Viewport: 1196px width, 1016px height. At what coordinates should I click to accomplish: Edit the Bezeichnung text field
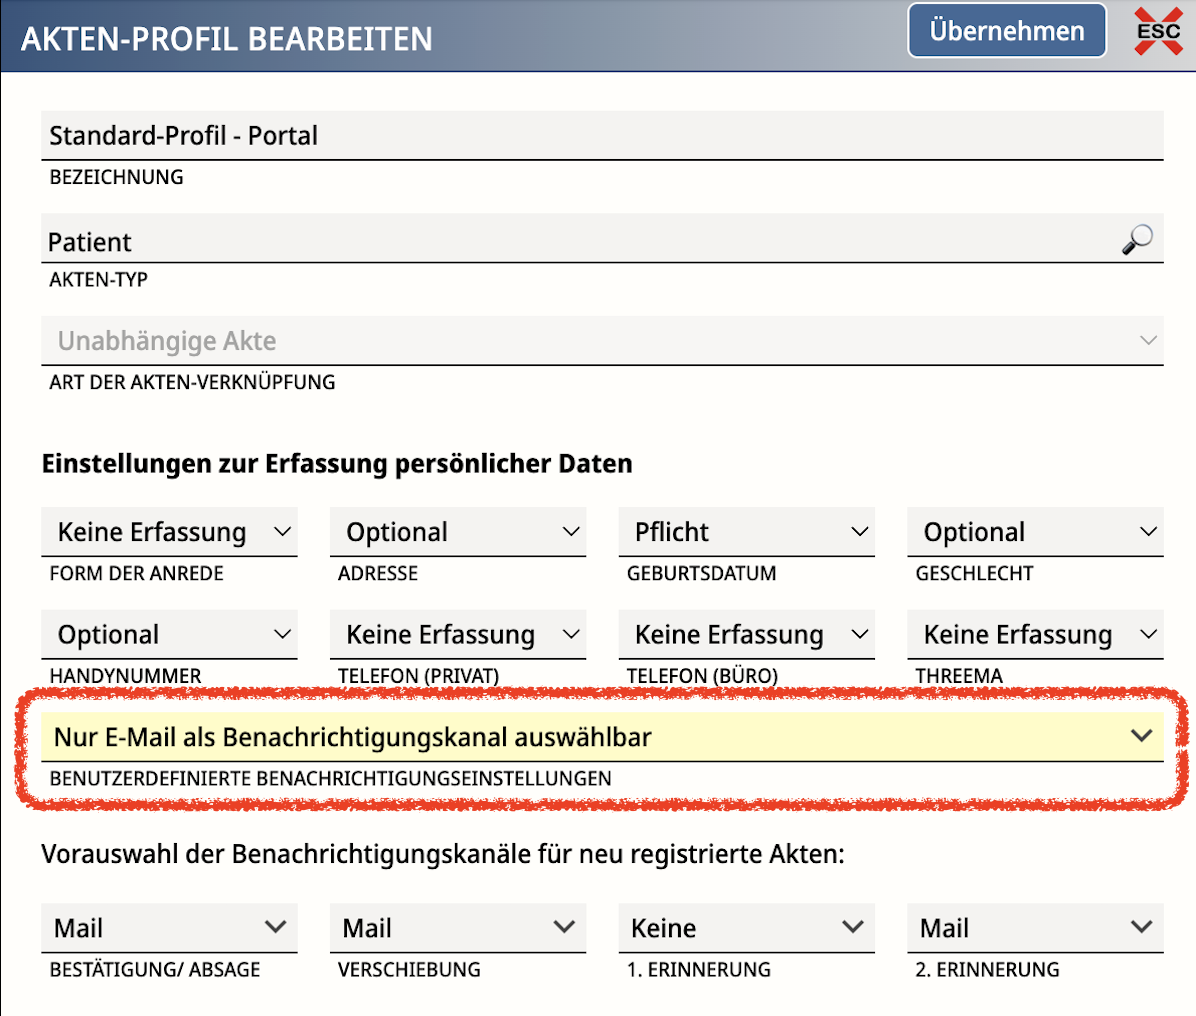click(600, 136)
